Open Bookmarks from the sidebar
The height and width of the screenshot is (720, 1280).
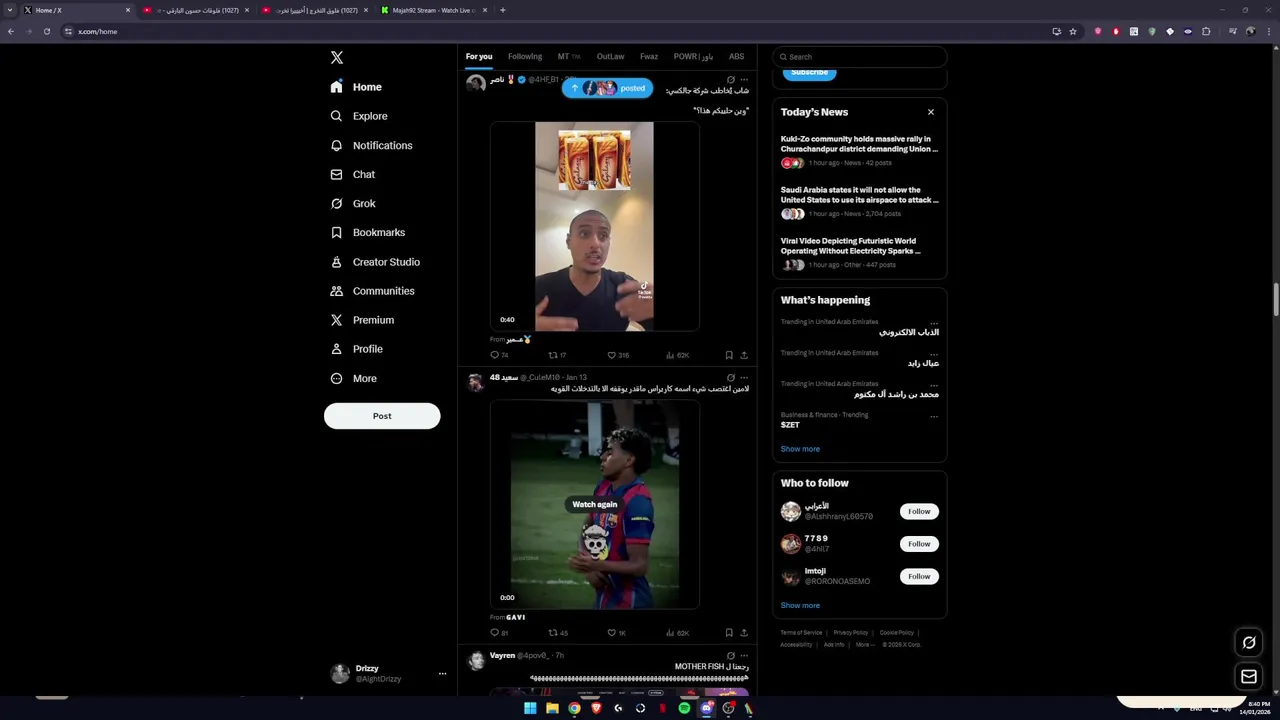coord(367,233)
